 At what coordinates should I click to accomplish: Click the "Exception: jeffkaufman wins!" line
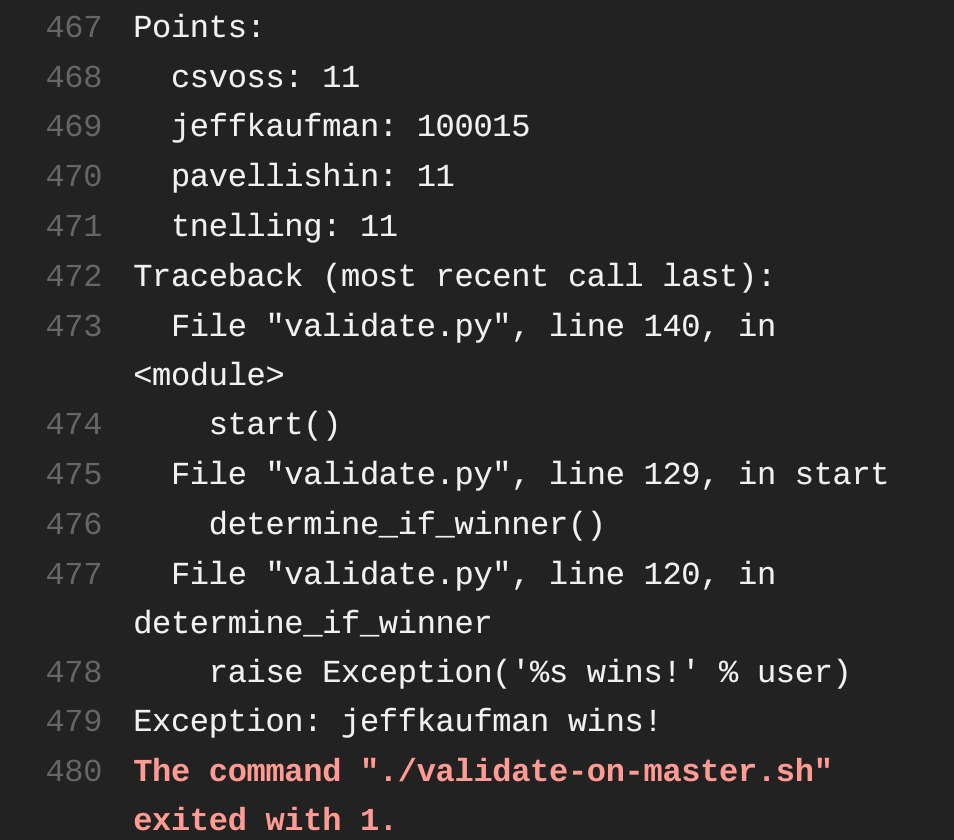tap(397, 722)
